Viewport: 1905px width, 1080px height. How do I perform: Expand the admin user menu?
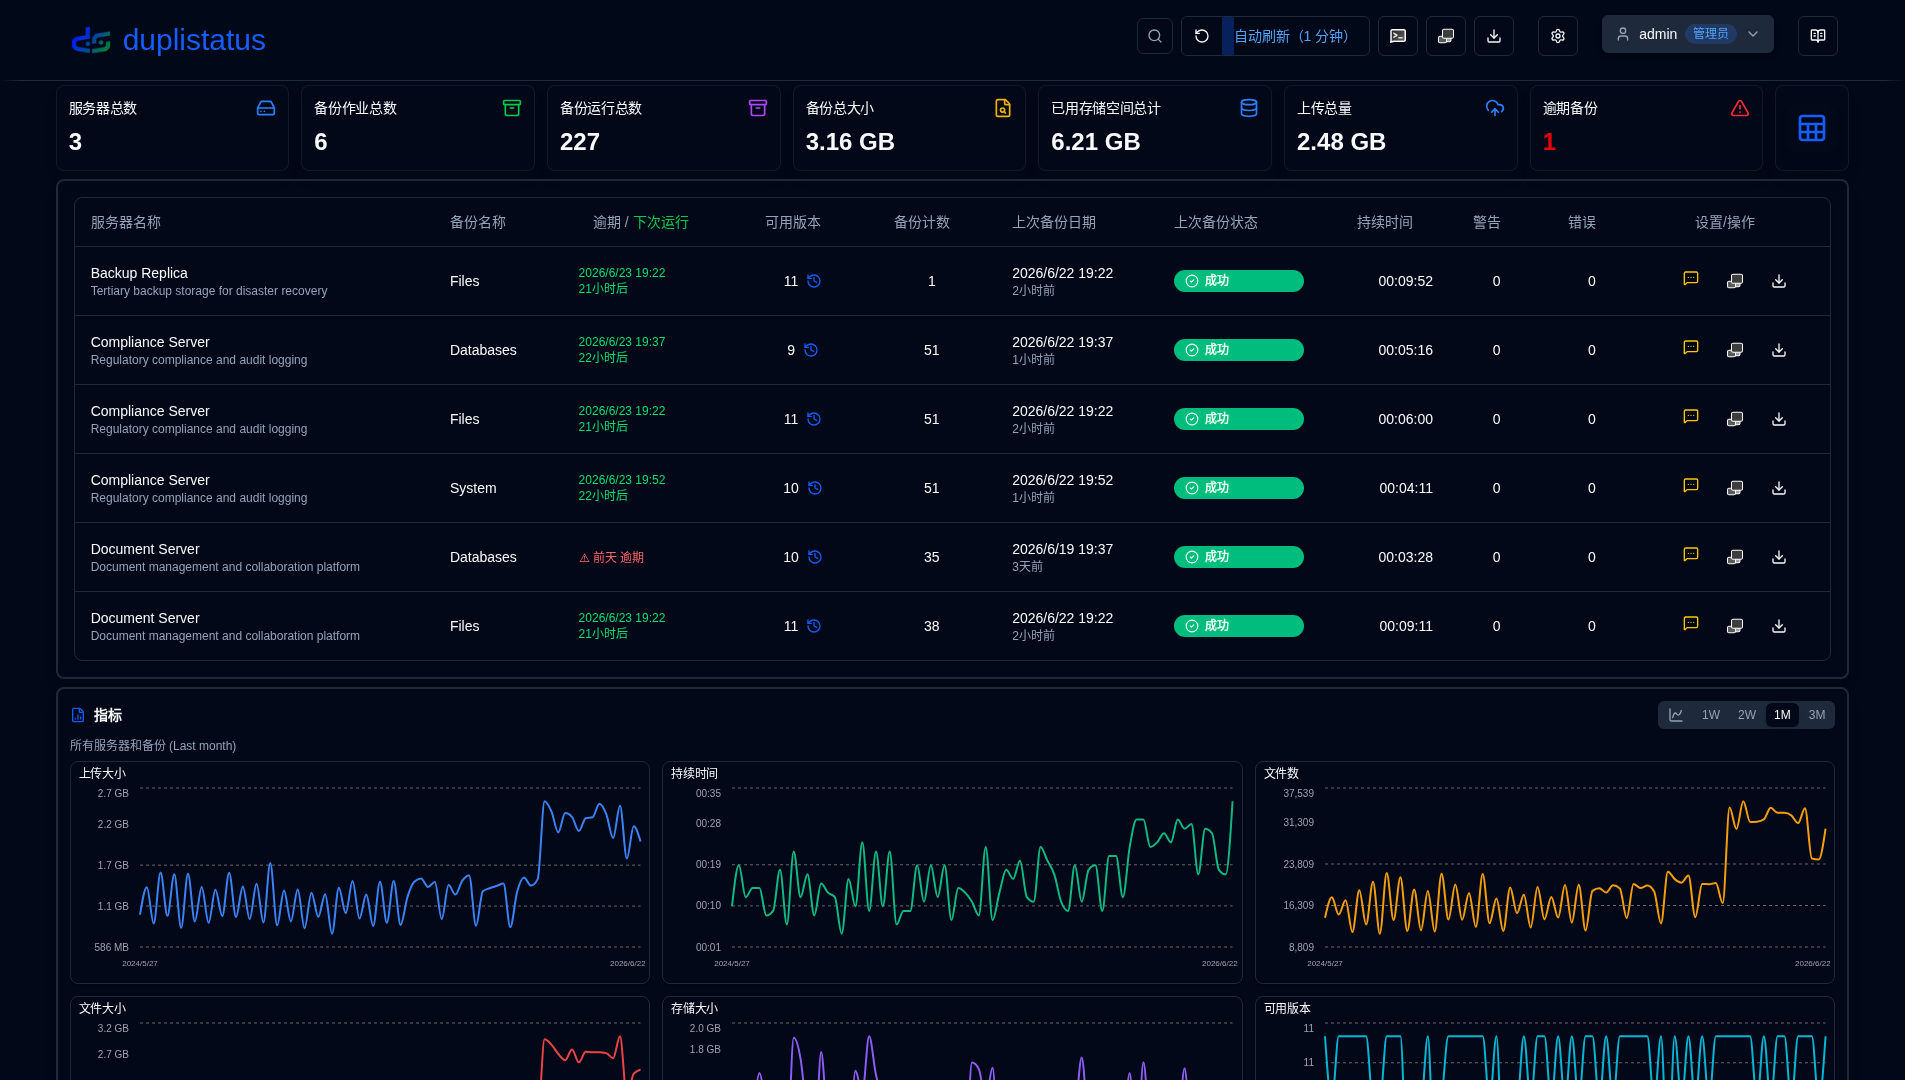1688,34
